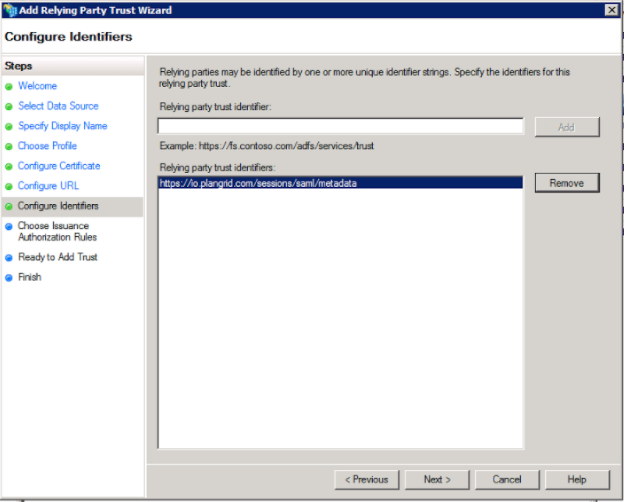Open Help for this wizard
The height and width of the screenshot is (502, 625).
coord(577,480)
